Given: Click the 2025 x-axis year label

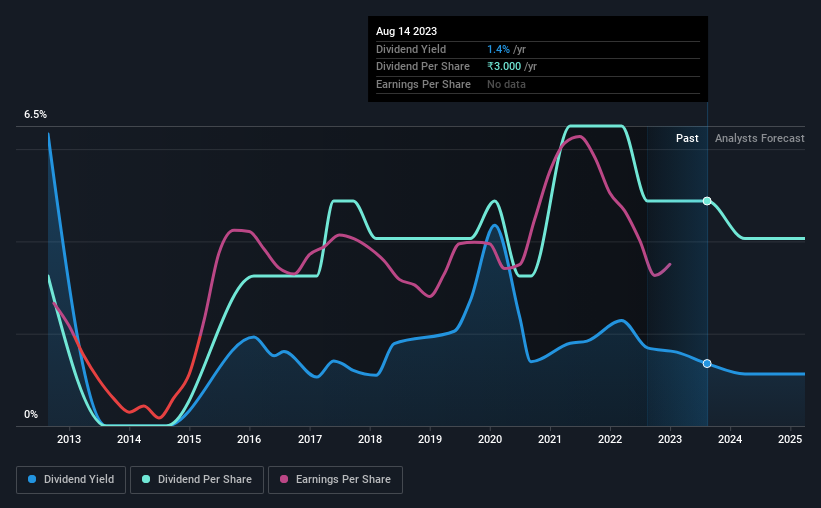Looking at the screenshot, I should [790, 439].
